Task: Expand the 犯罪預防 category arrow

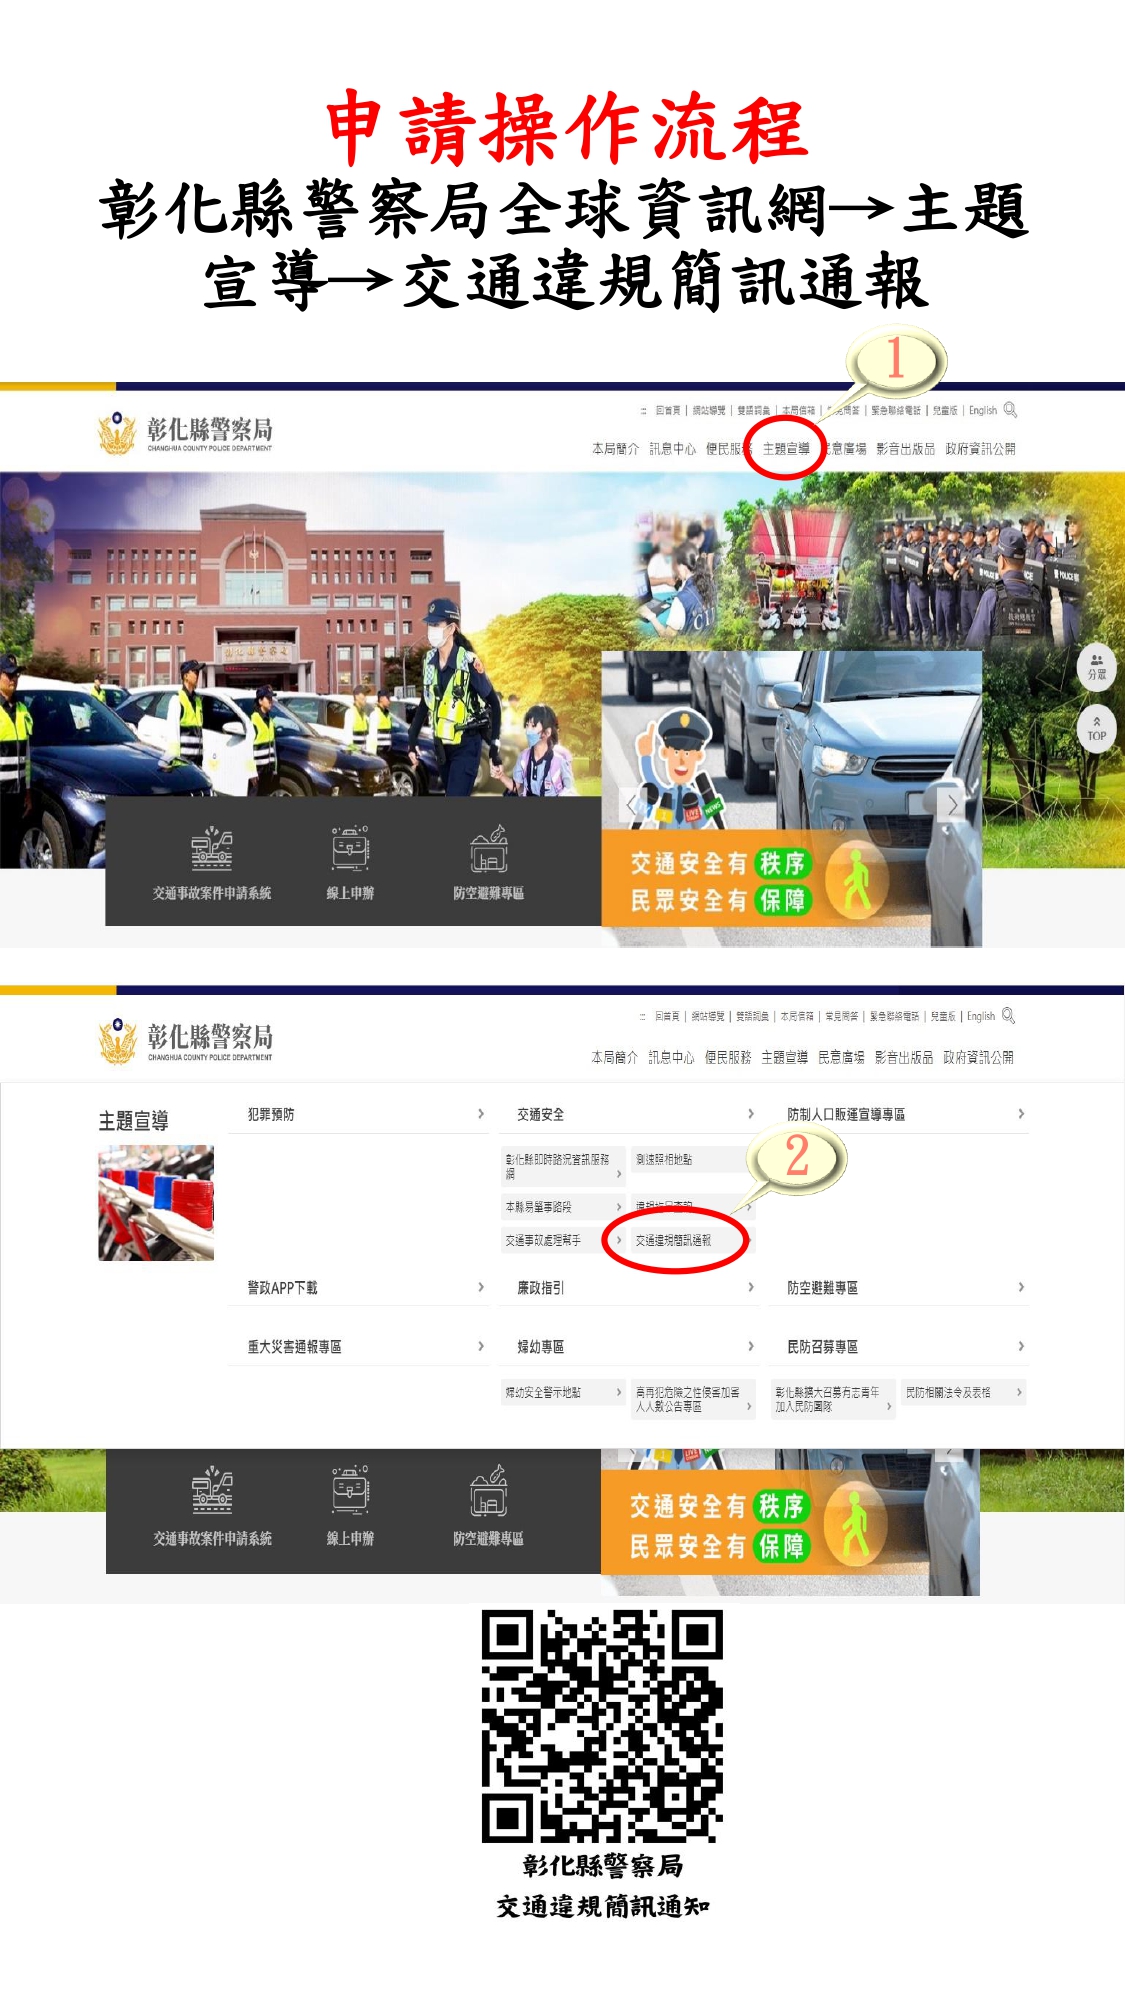Action: [481, 1114]
